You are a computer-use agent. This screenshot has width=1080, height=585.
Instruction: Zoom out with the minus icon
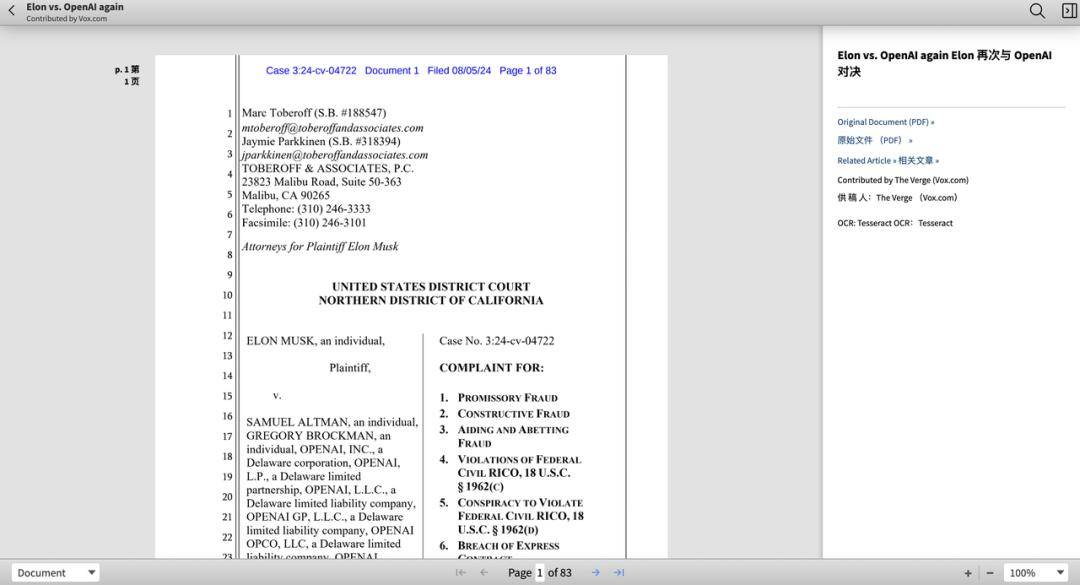pyautogui.click(x=990, y=573)
